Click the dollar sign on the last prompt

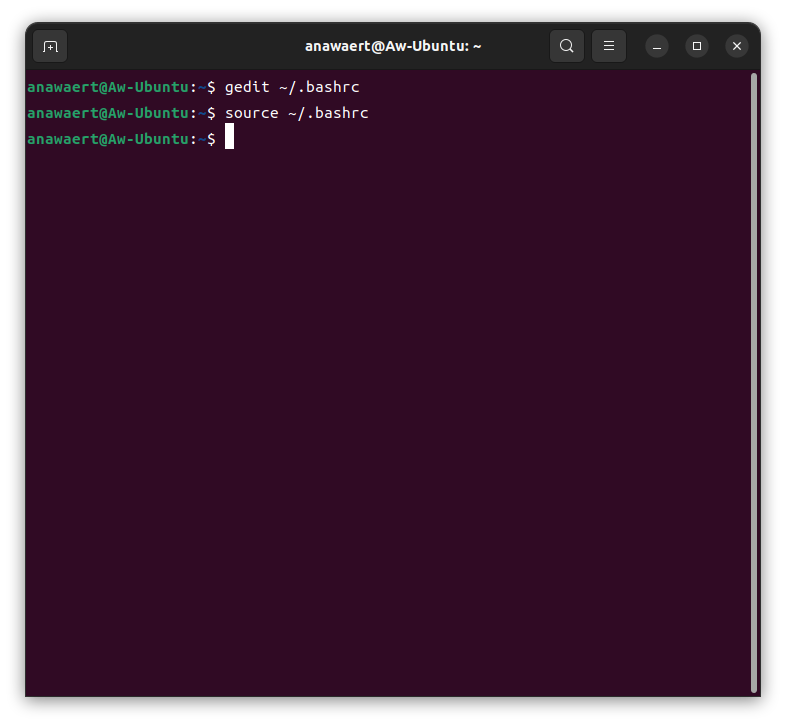point(211,139)
